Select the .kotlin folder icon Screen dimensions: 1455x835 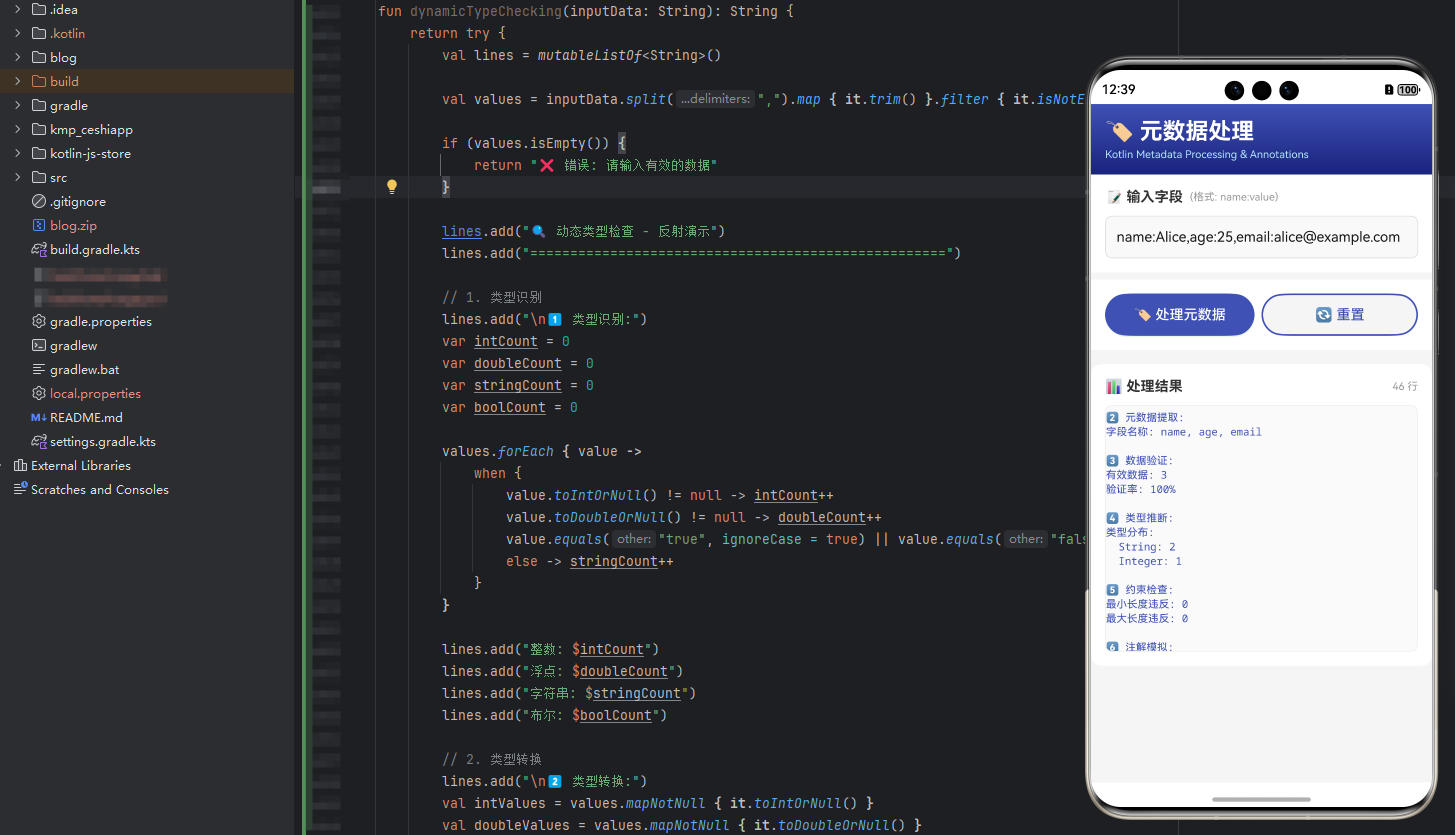[39, 33]
